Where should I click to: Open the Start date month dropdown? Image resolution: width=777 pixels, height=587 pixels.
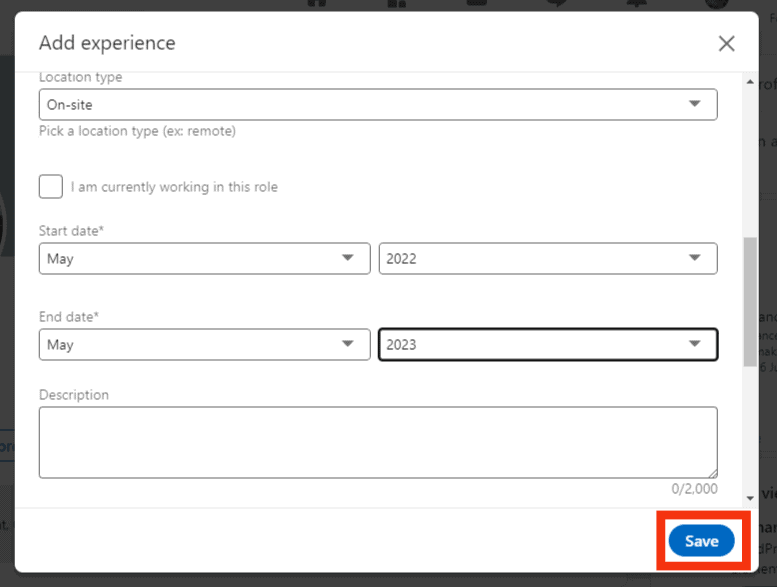point(205,259)
